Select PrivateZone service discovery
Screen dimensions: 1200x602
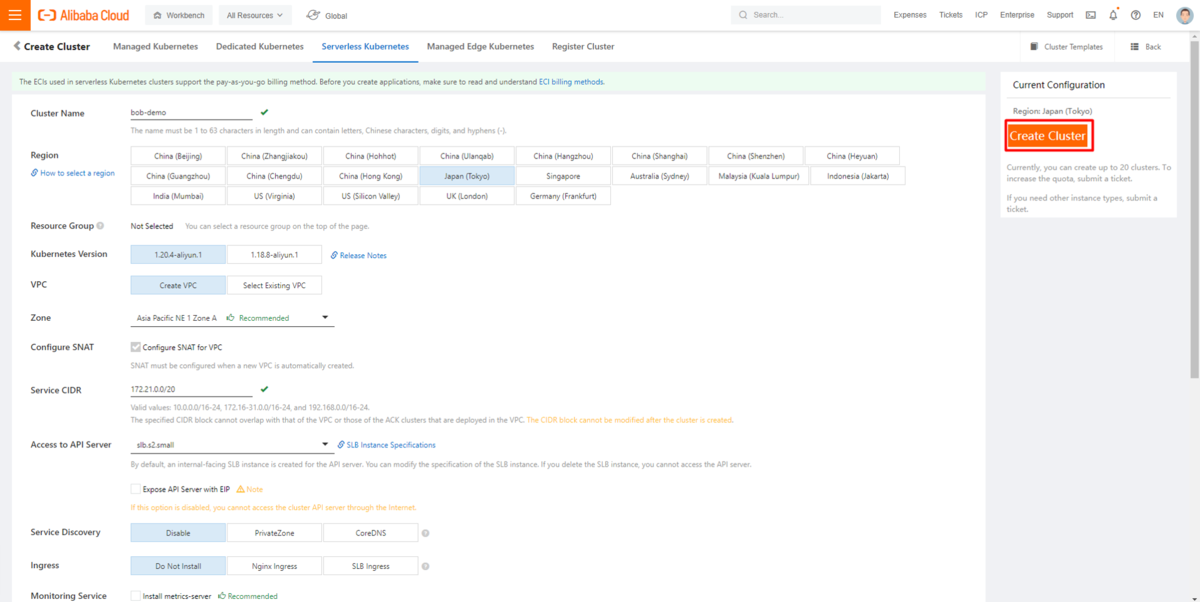point(274,533)
